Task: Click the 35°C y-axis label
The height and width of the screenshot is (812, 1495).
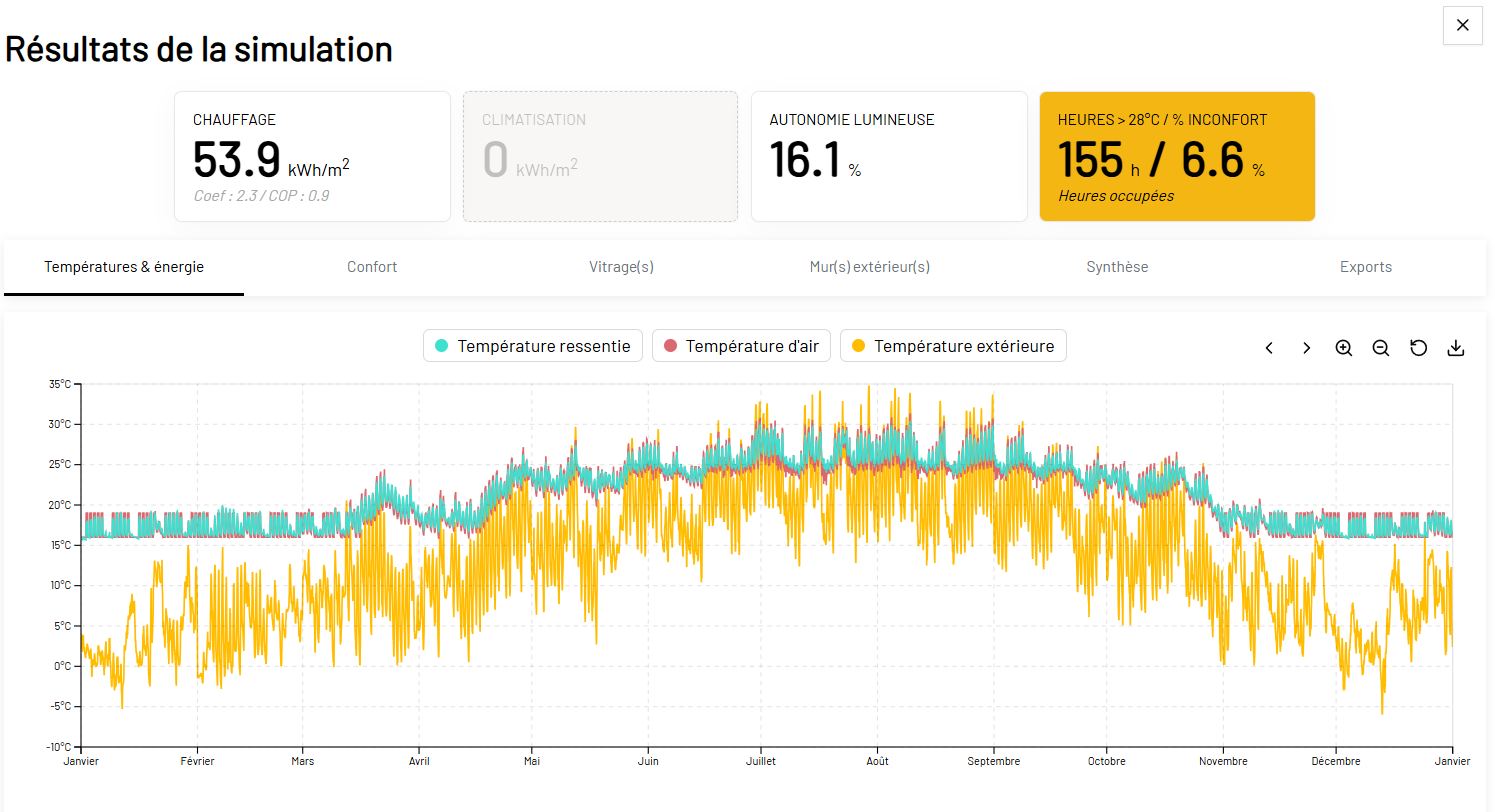Action: 60,384
